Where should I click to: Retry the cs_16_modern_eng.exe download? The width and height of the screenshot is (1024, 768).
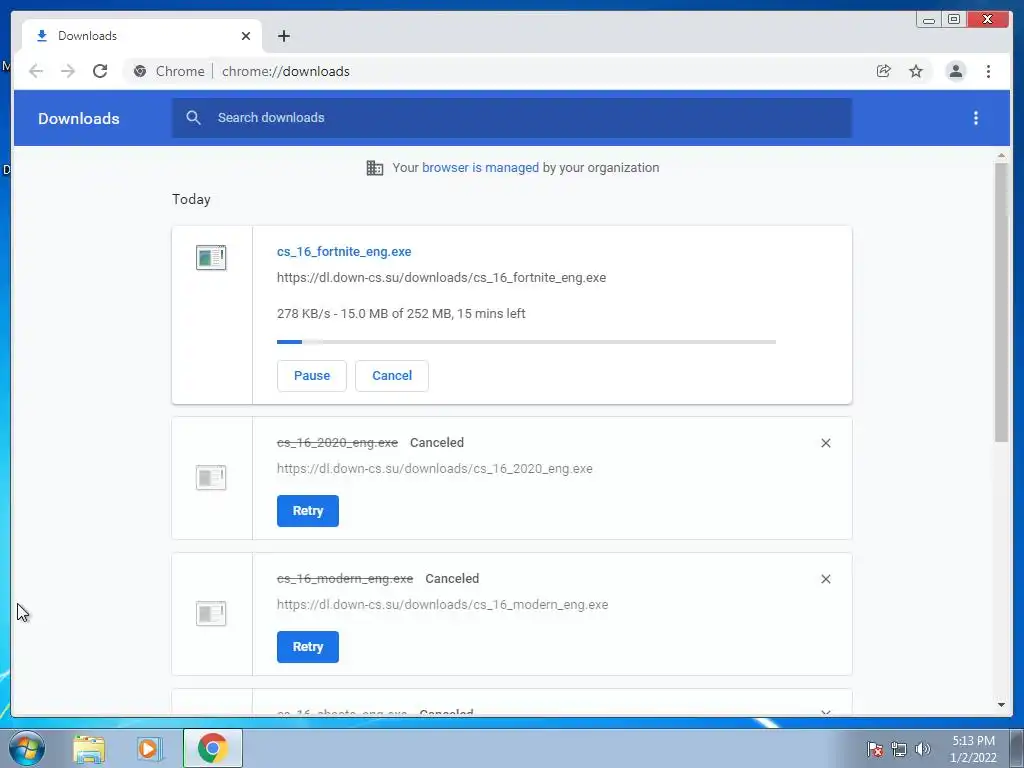coord(308,647)
